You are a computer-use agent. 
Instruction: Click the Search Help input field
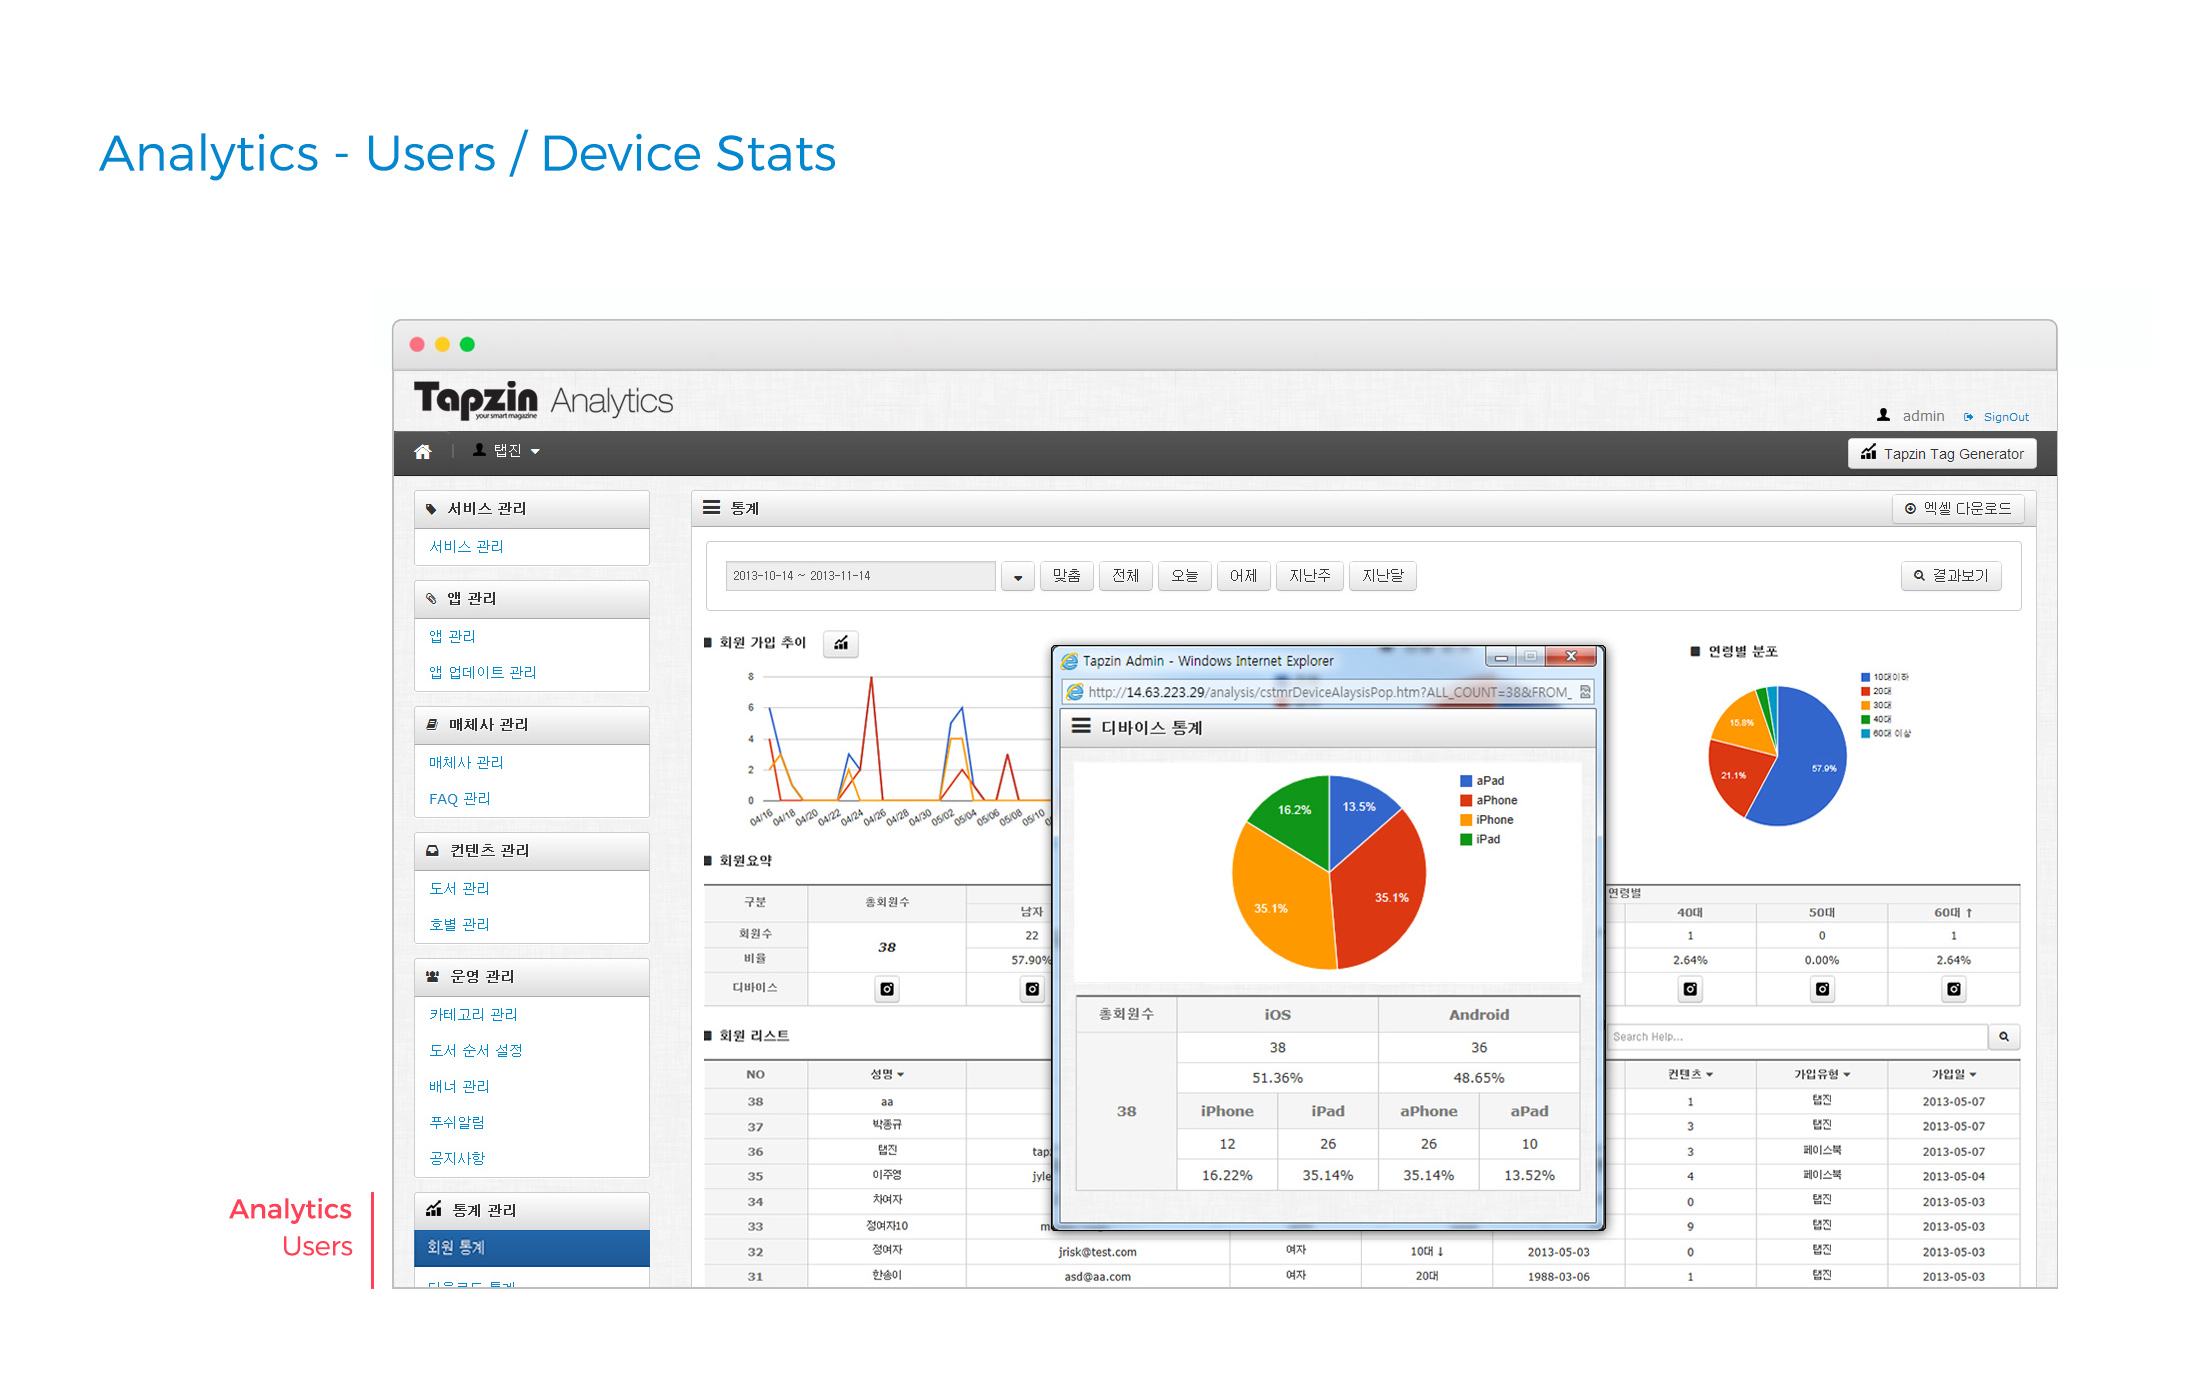pos(1797,1037)
